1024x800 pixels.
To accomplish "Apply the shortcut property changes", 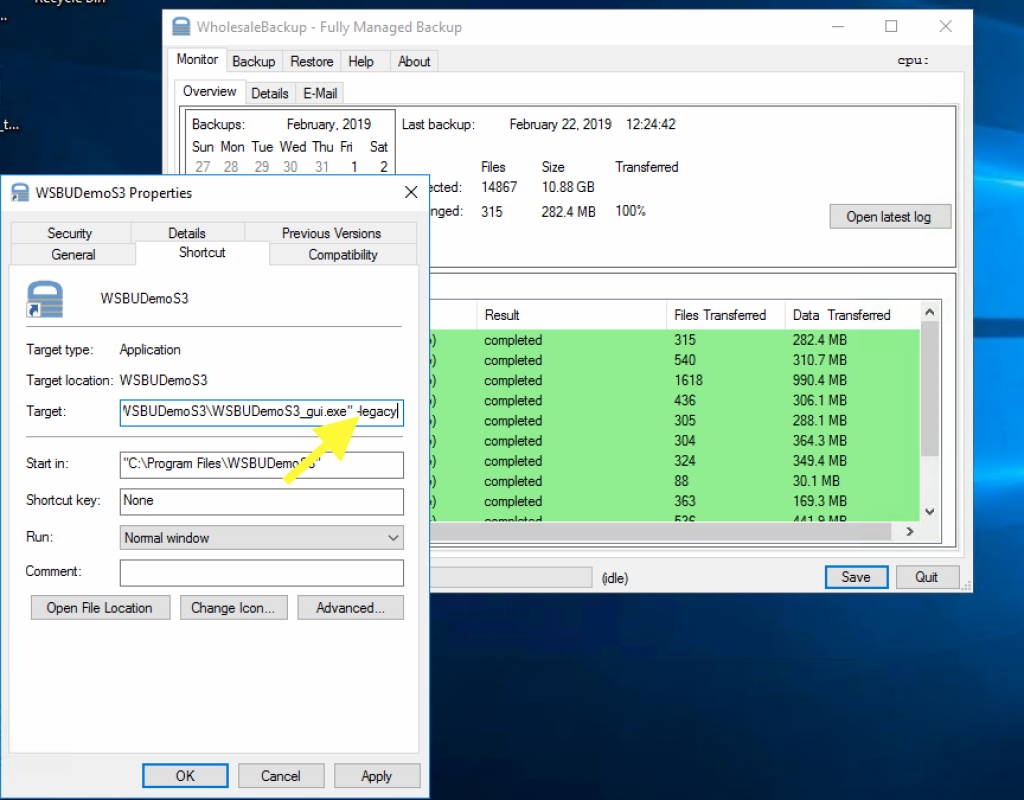I will coord(377,776).
